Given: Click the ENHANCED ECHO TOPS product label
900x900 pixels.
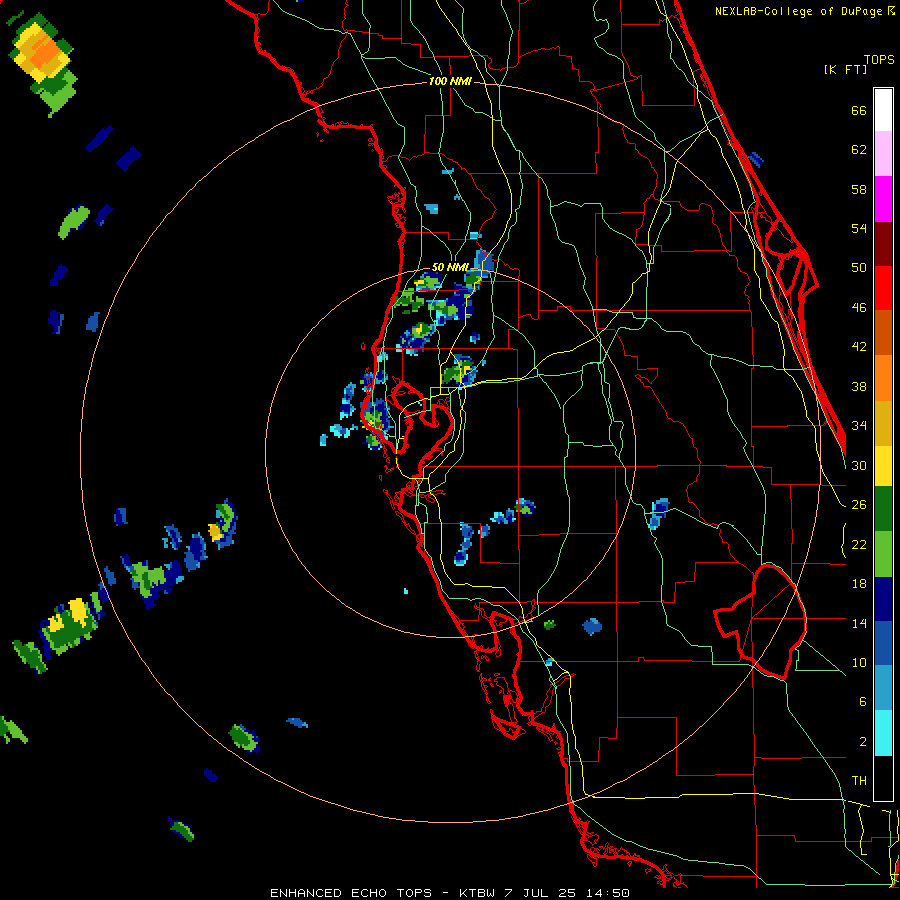Looking at the screenshot, I should 351,893.
